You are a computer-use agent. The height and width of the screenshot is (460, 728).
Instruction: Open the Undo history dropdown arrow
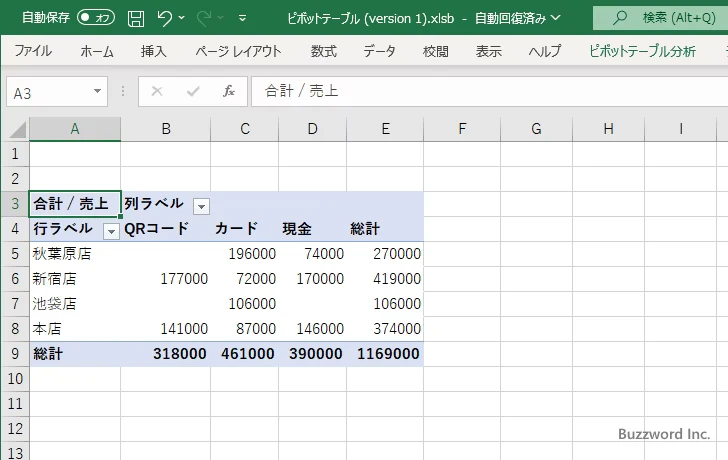click(182, 18)
